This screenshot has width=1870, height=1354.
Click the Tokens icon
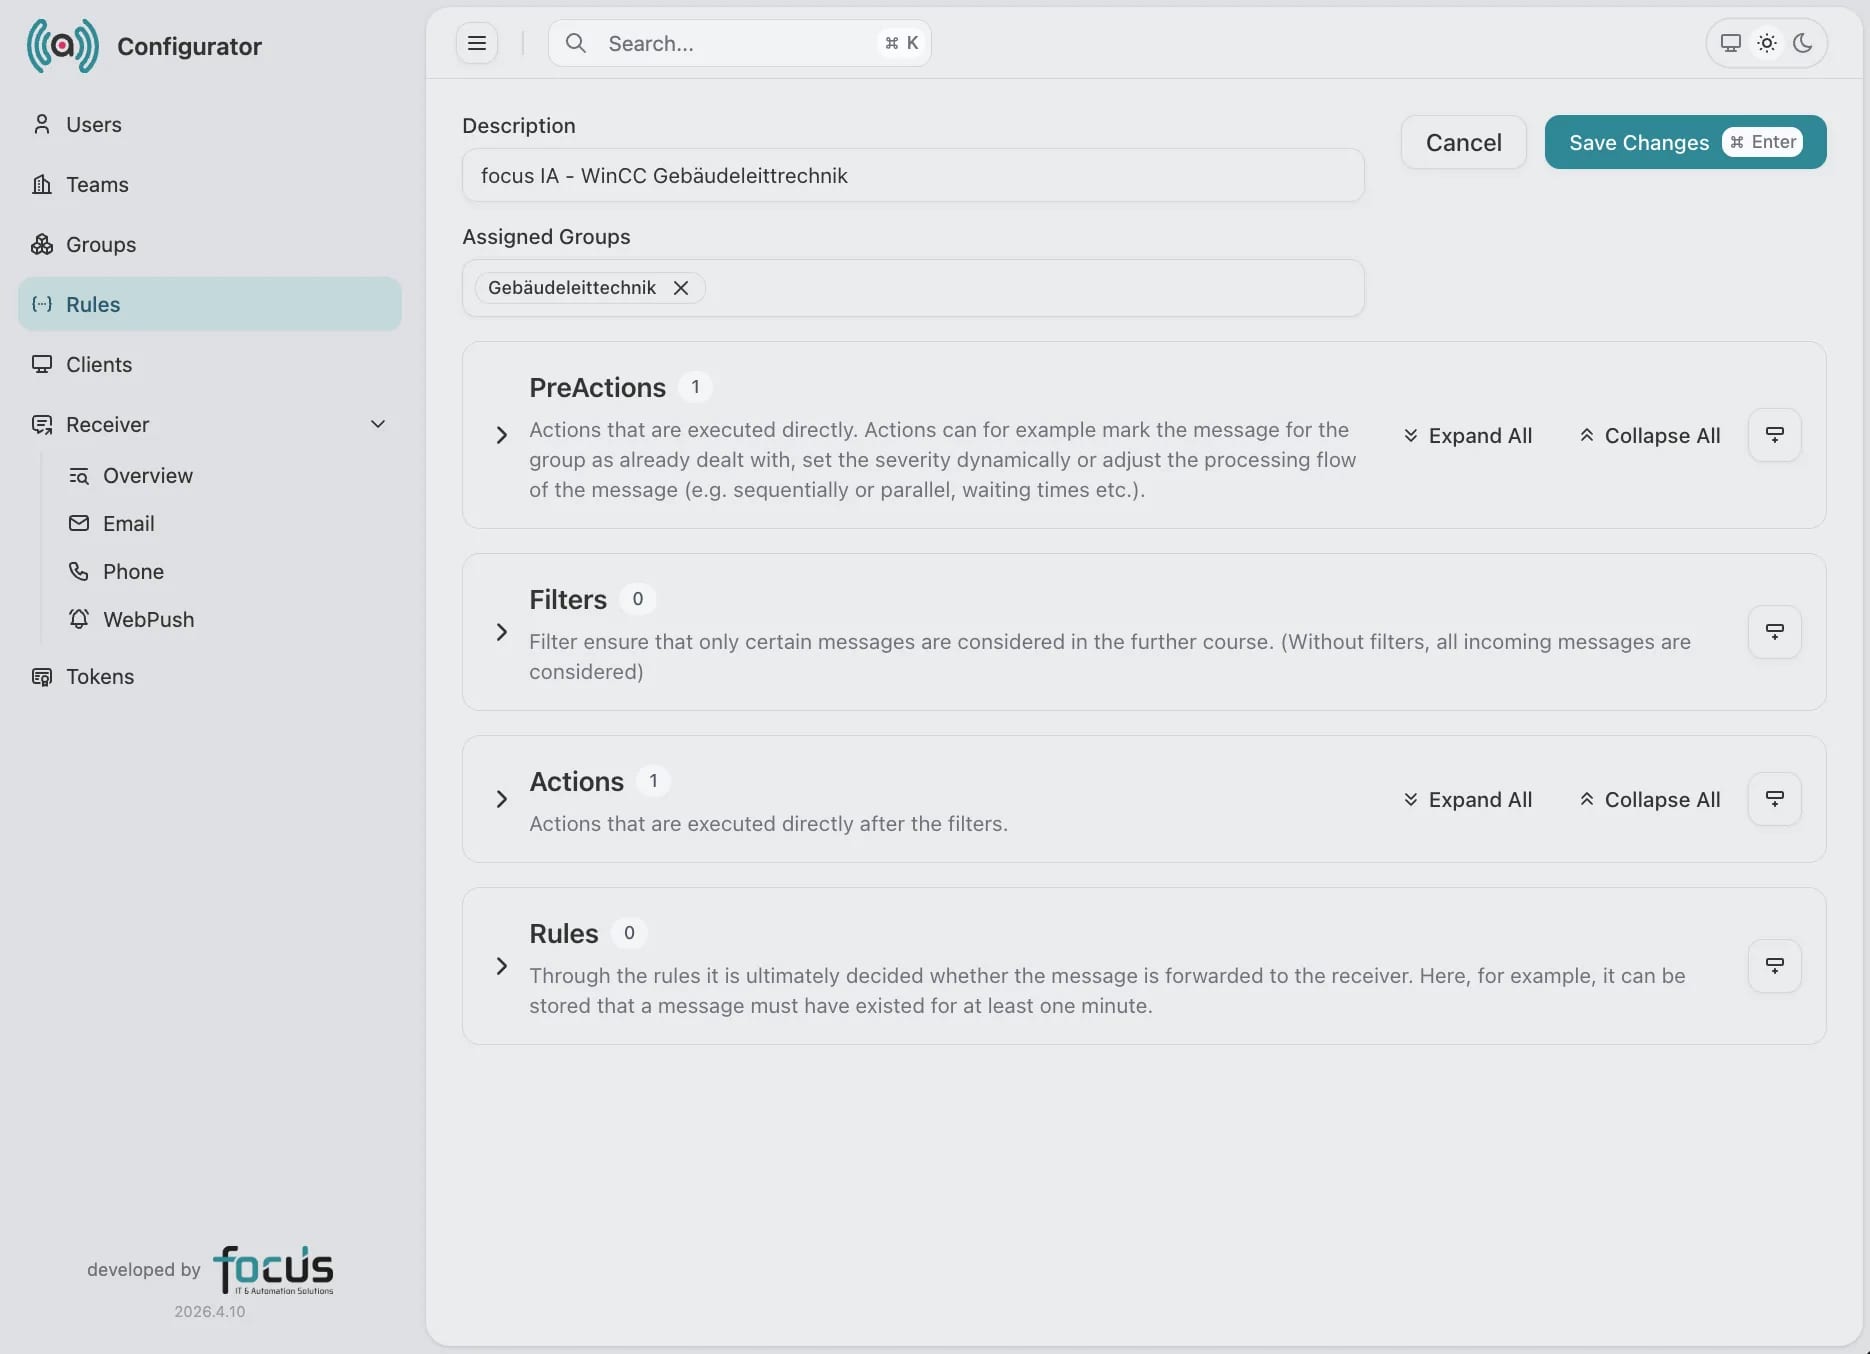[x=42, y=676]
